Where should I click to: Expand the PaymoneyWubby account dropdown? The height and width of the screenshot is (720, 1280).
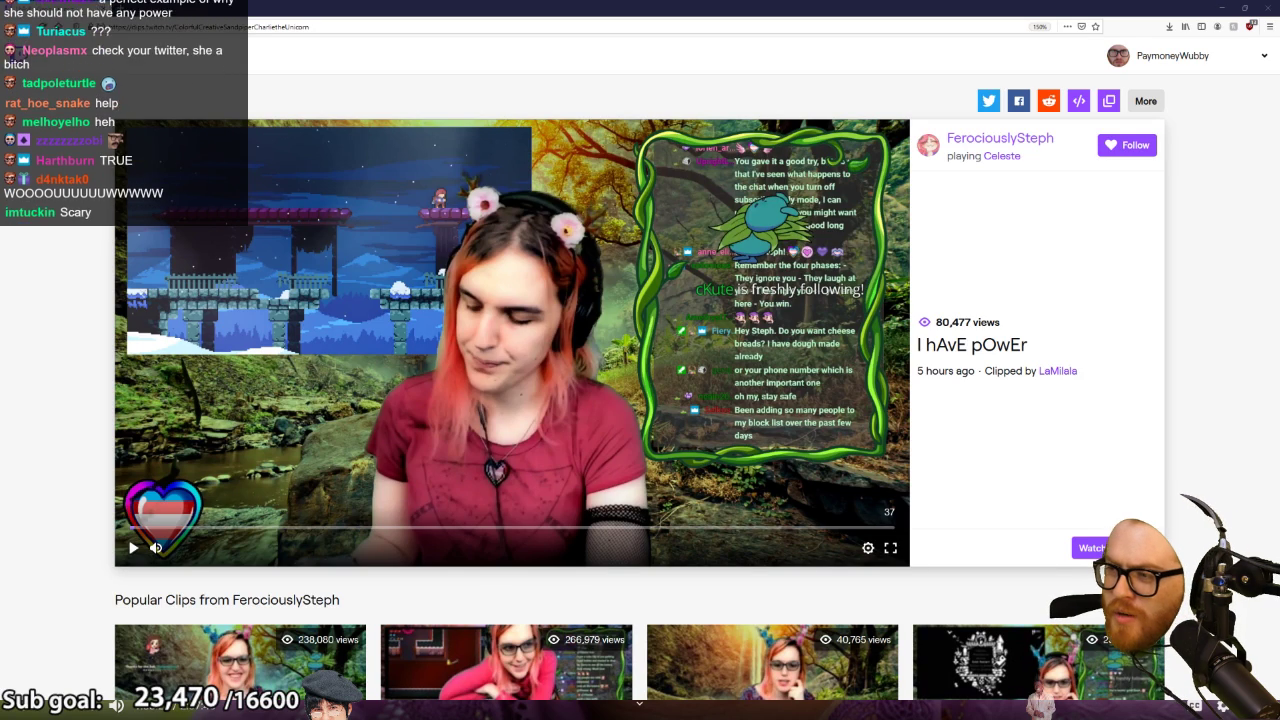(1264, 56)
